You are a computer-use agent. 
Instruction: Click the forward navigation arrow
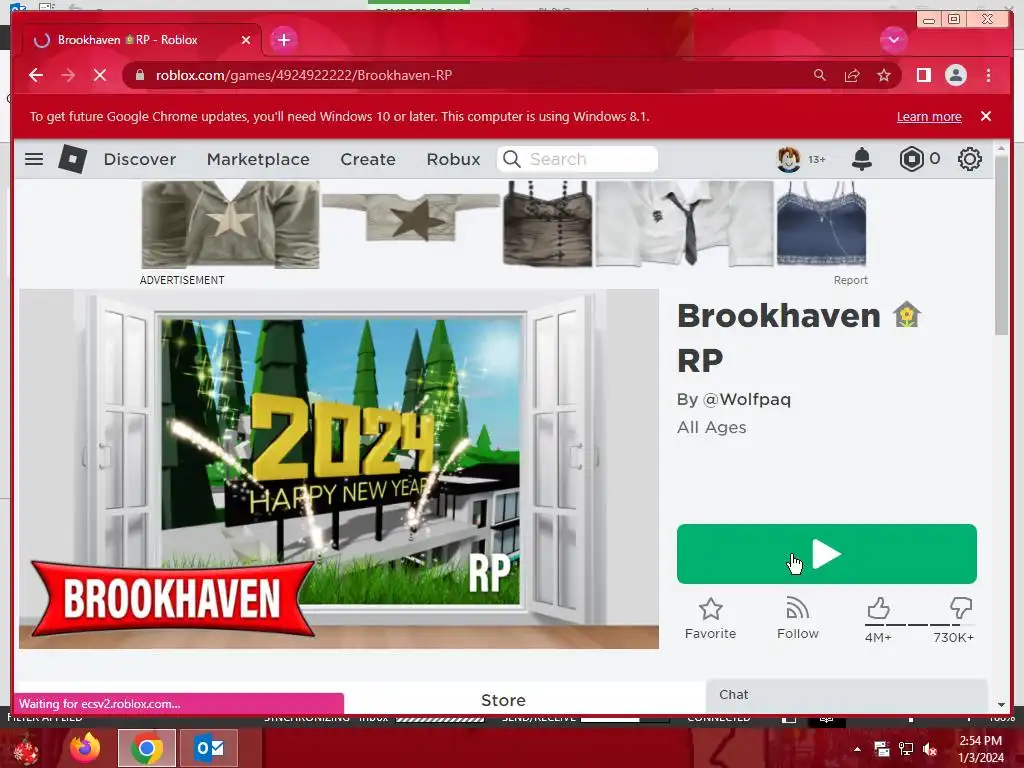[68, 75]
